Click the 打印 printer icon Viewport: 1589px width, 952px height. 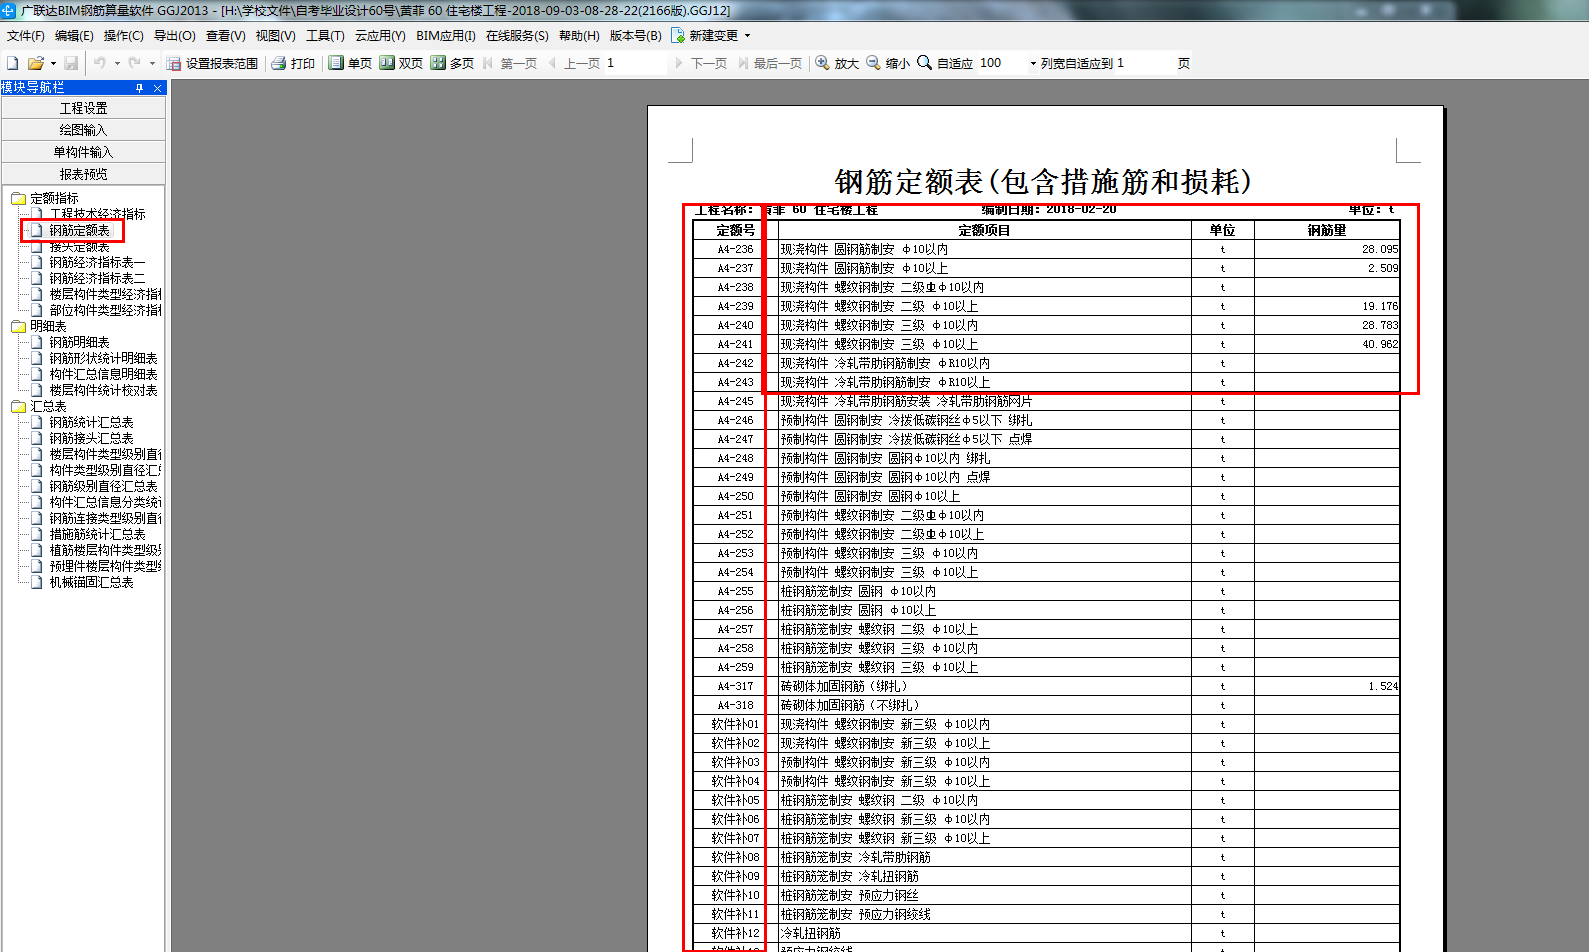(x=278, y=63)
